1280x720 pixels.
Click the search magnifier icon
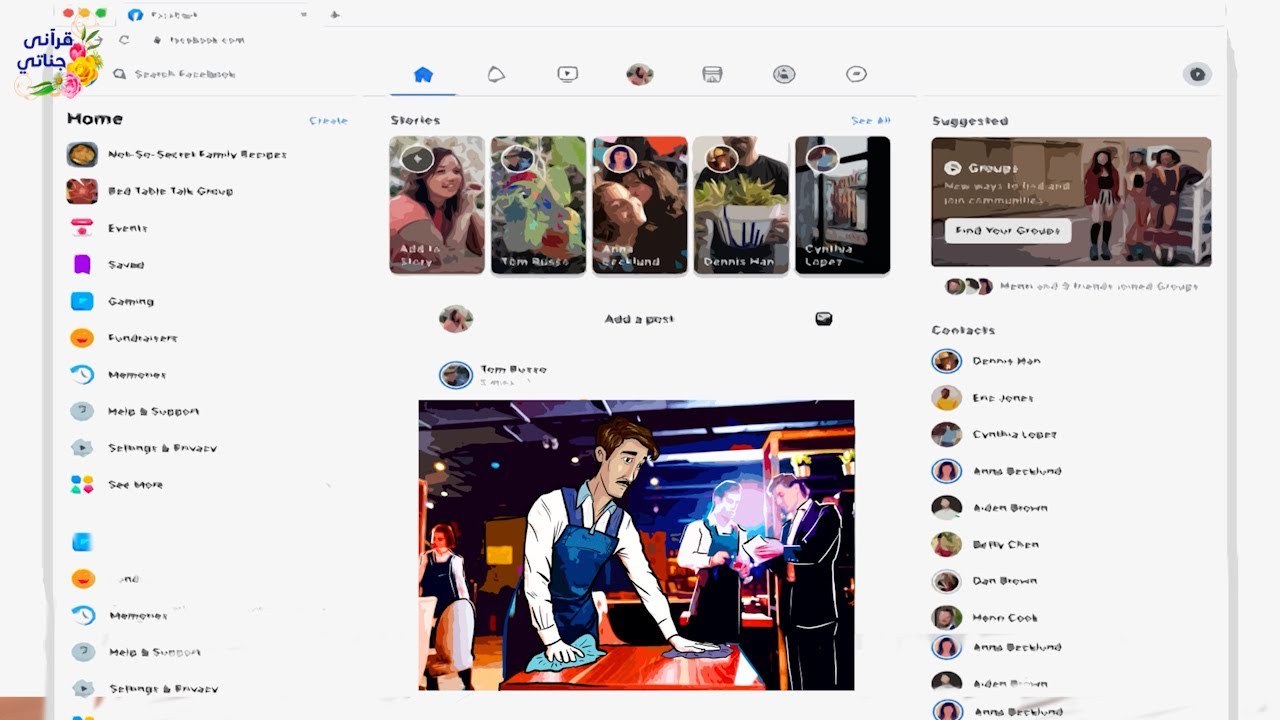tap(120, 74)
